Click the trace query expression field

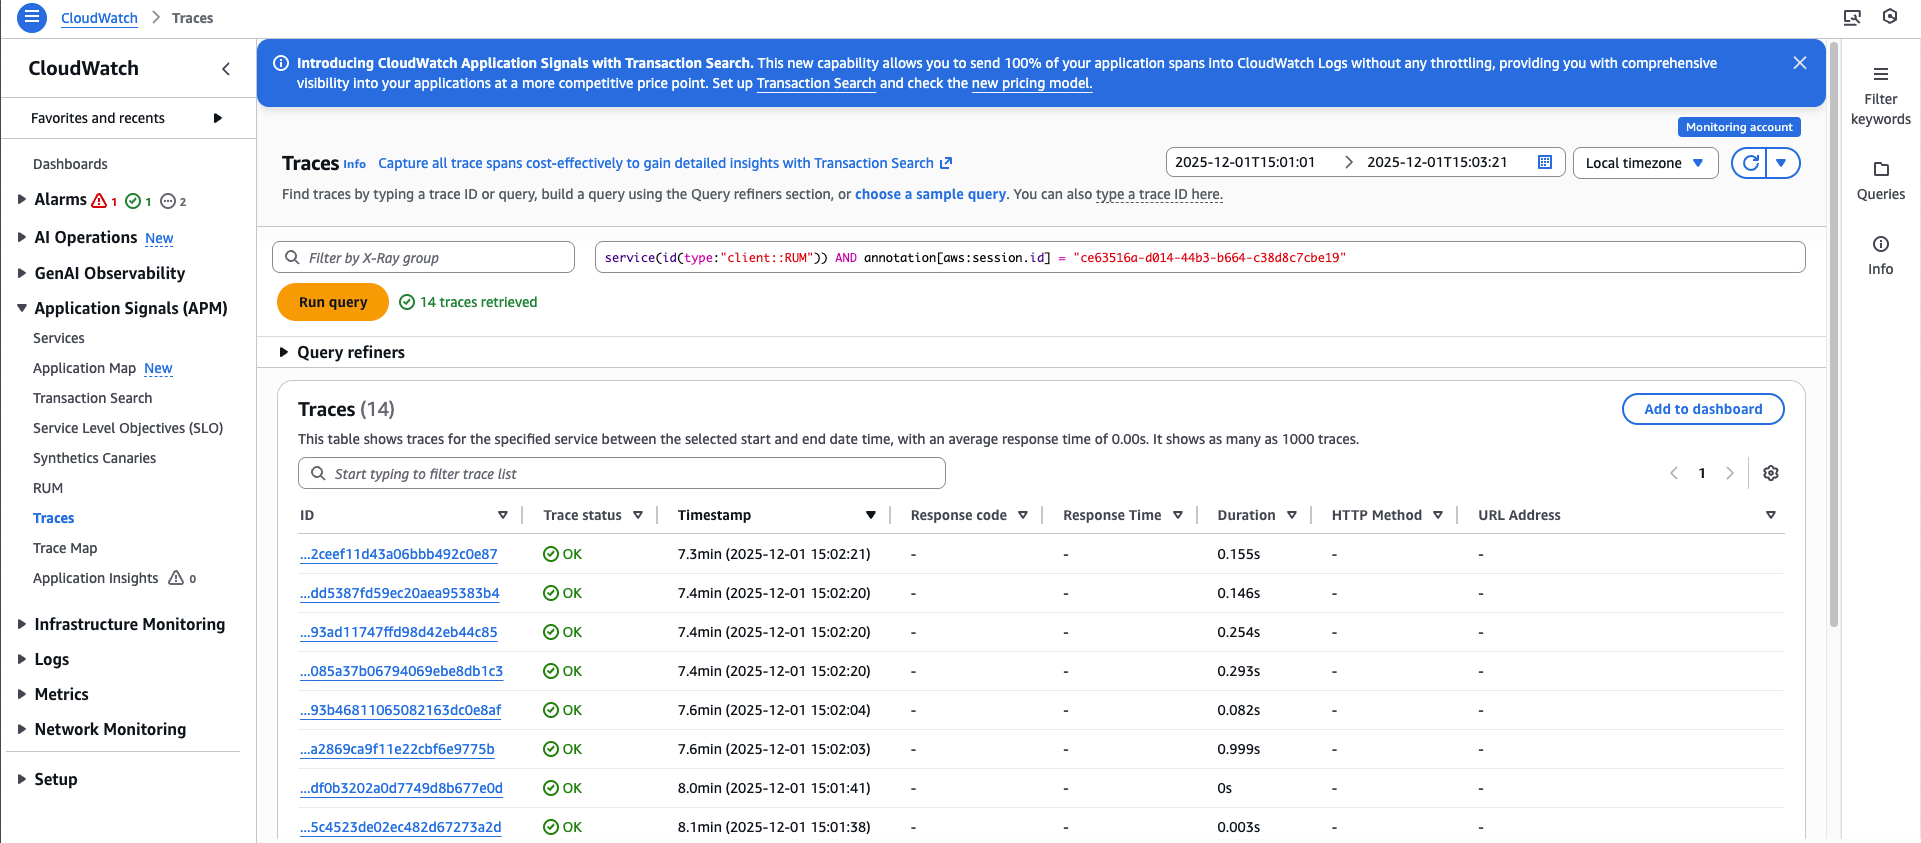[1199, 257]
